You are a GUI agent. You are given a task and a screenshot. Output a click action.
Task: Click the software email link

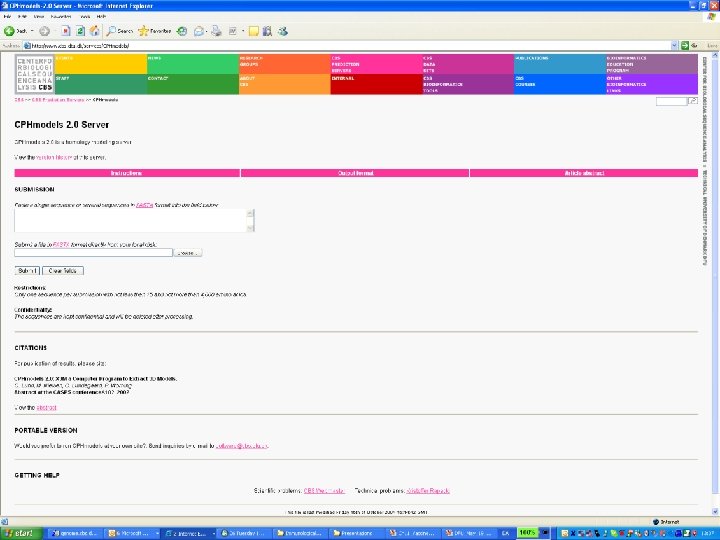pyautogui.click(x=242, y=446)
